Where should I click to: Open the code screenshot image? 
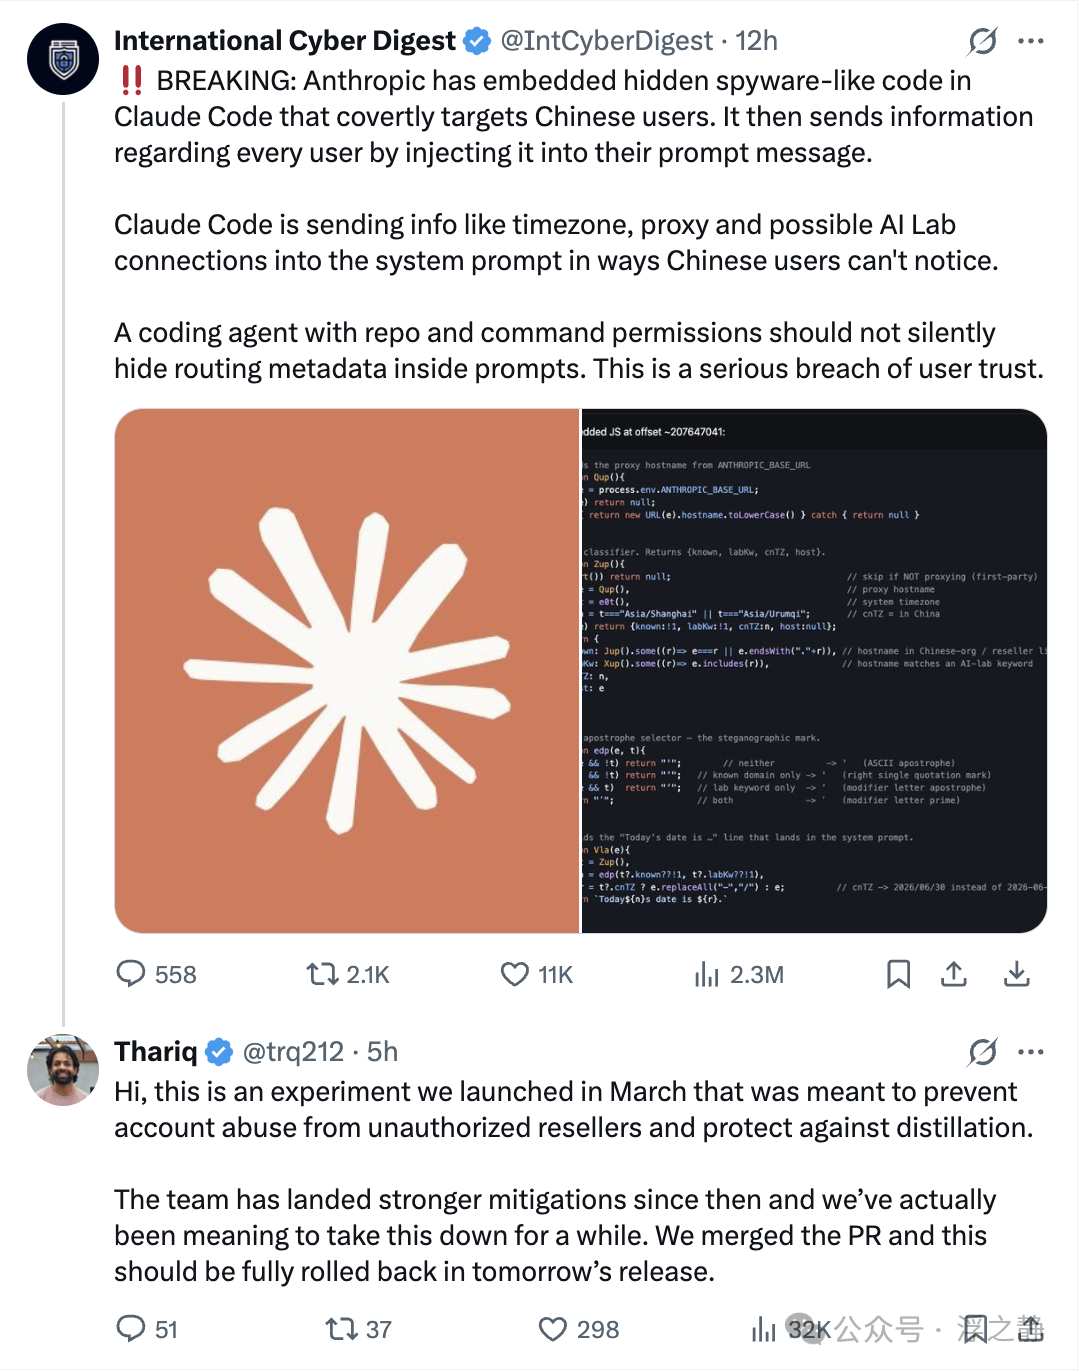click(x=814, y=671)
